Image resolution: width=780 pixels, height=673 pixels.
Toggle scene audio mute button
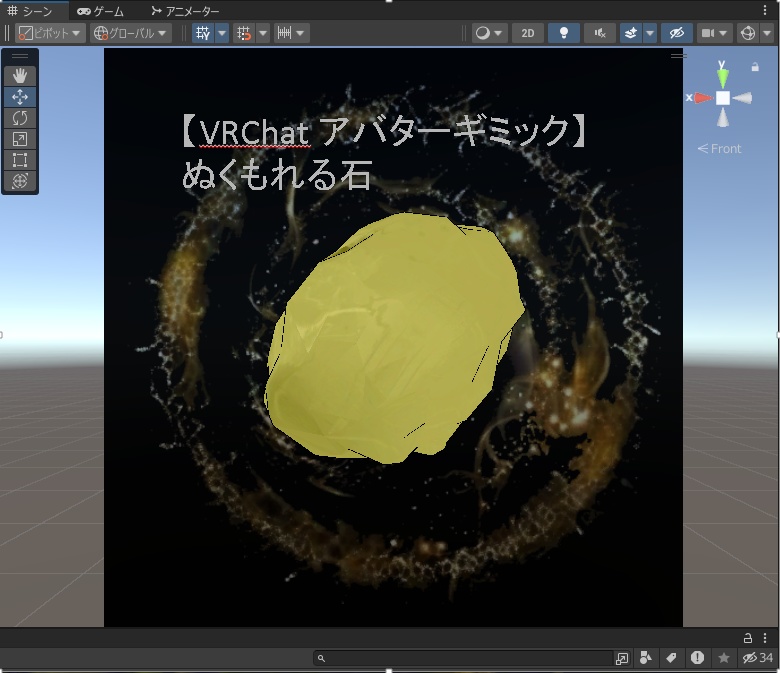click(599, 33)
